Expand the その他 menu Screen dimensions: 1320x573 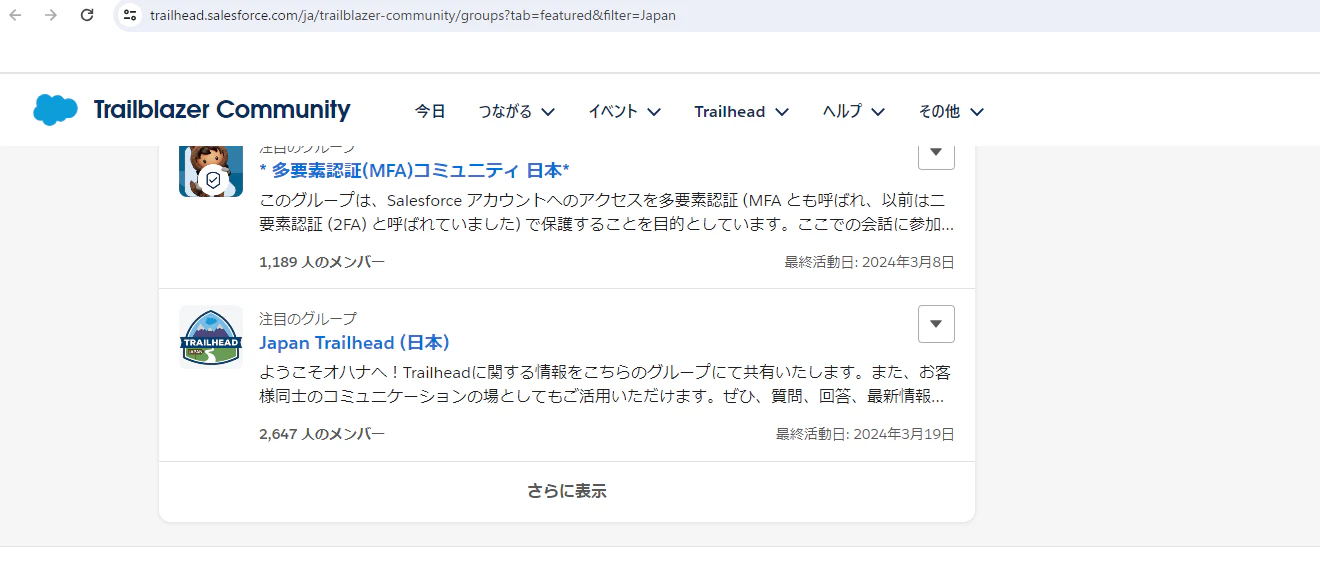951,111
